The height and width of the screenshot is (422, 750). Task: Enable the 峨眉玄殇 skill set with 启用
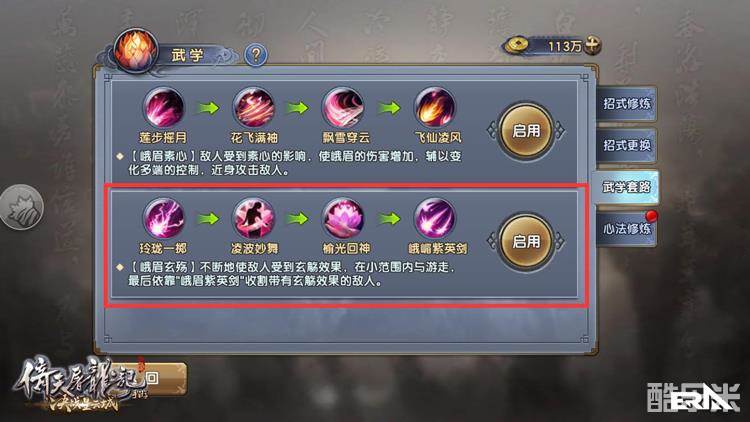[526, 242]
